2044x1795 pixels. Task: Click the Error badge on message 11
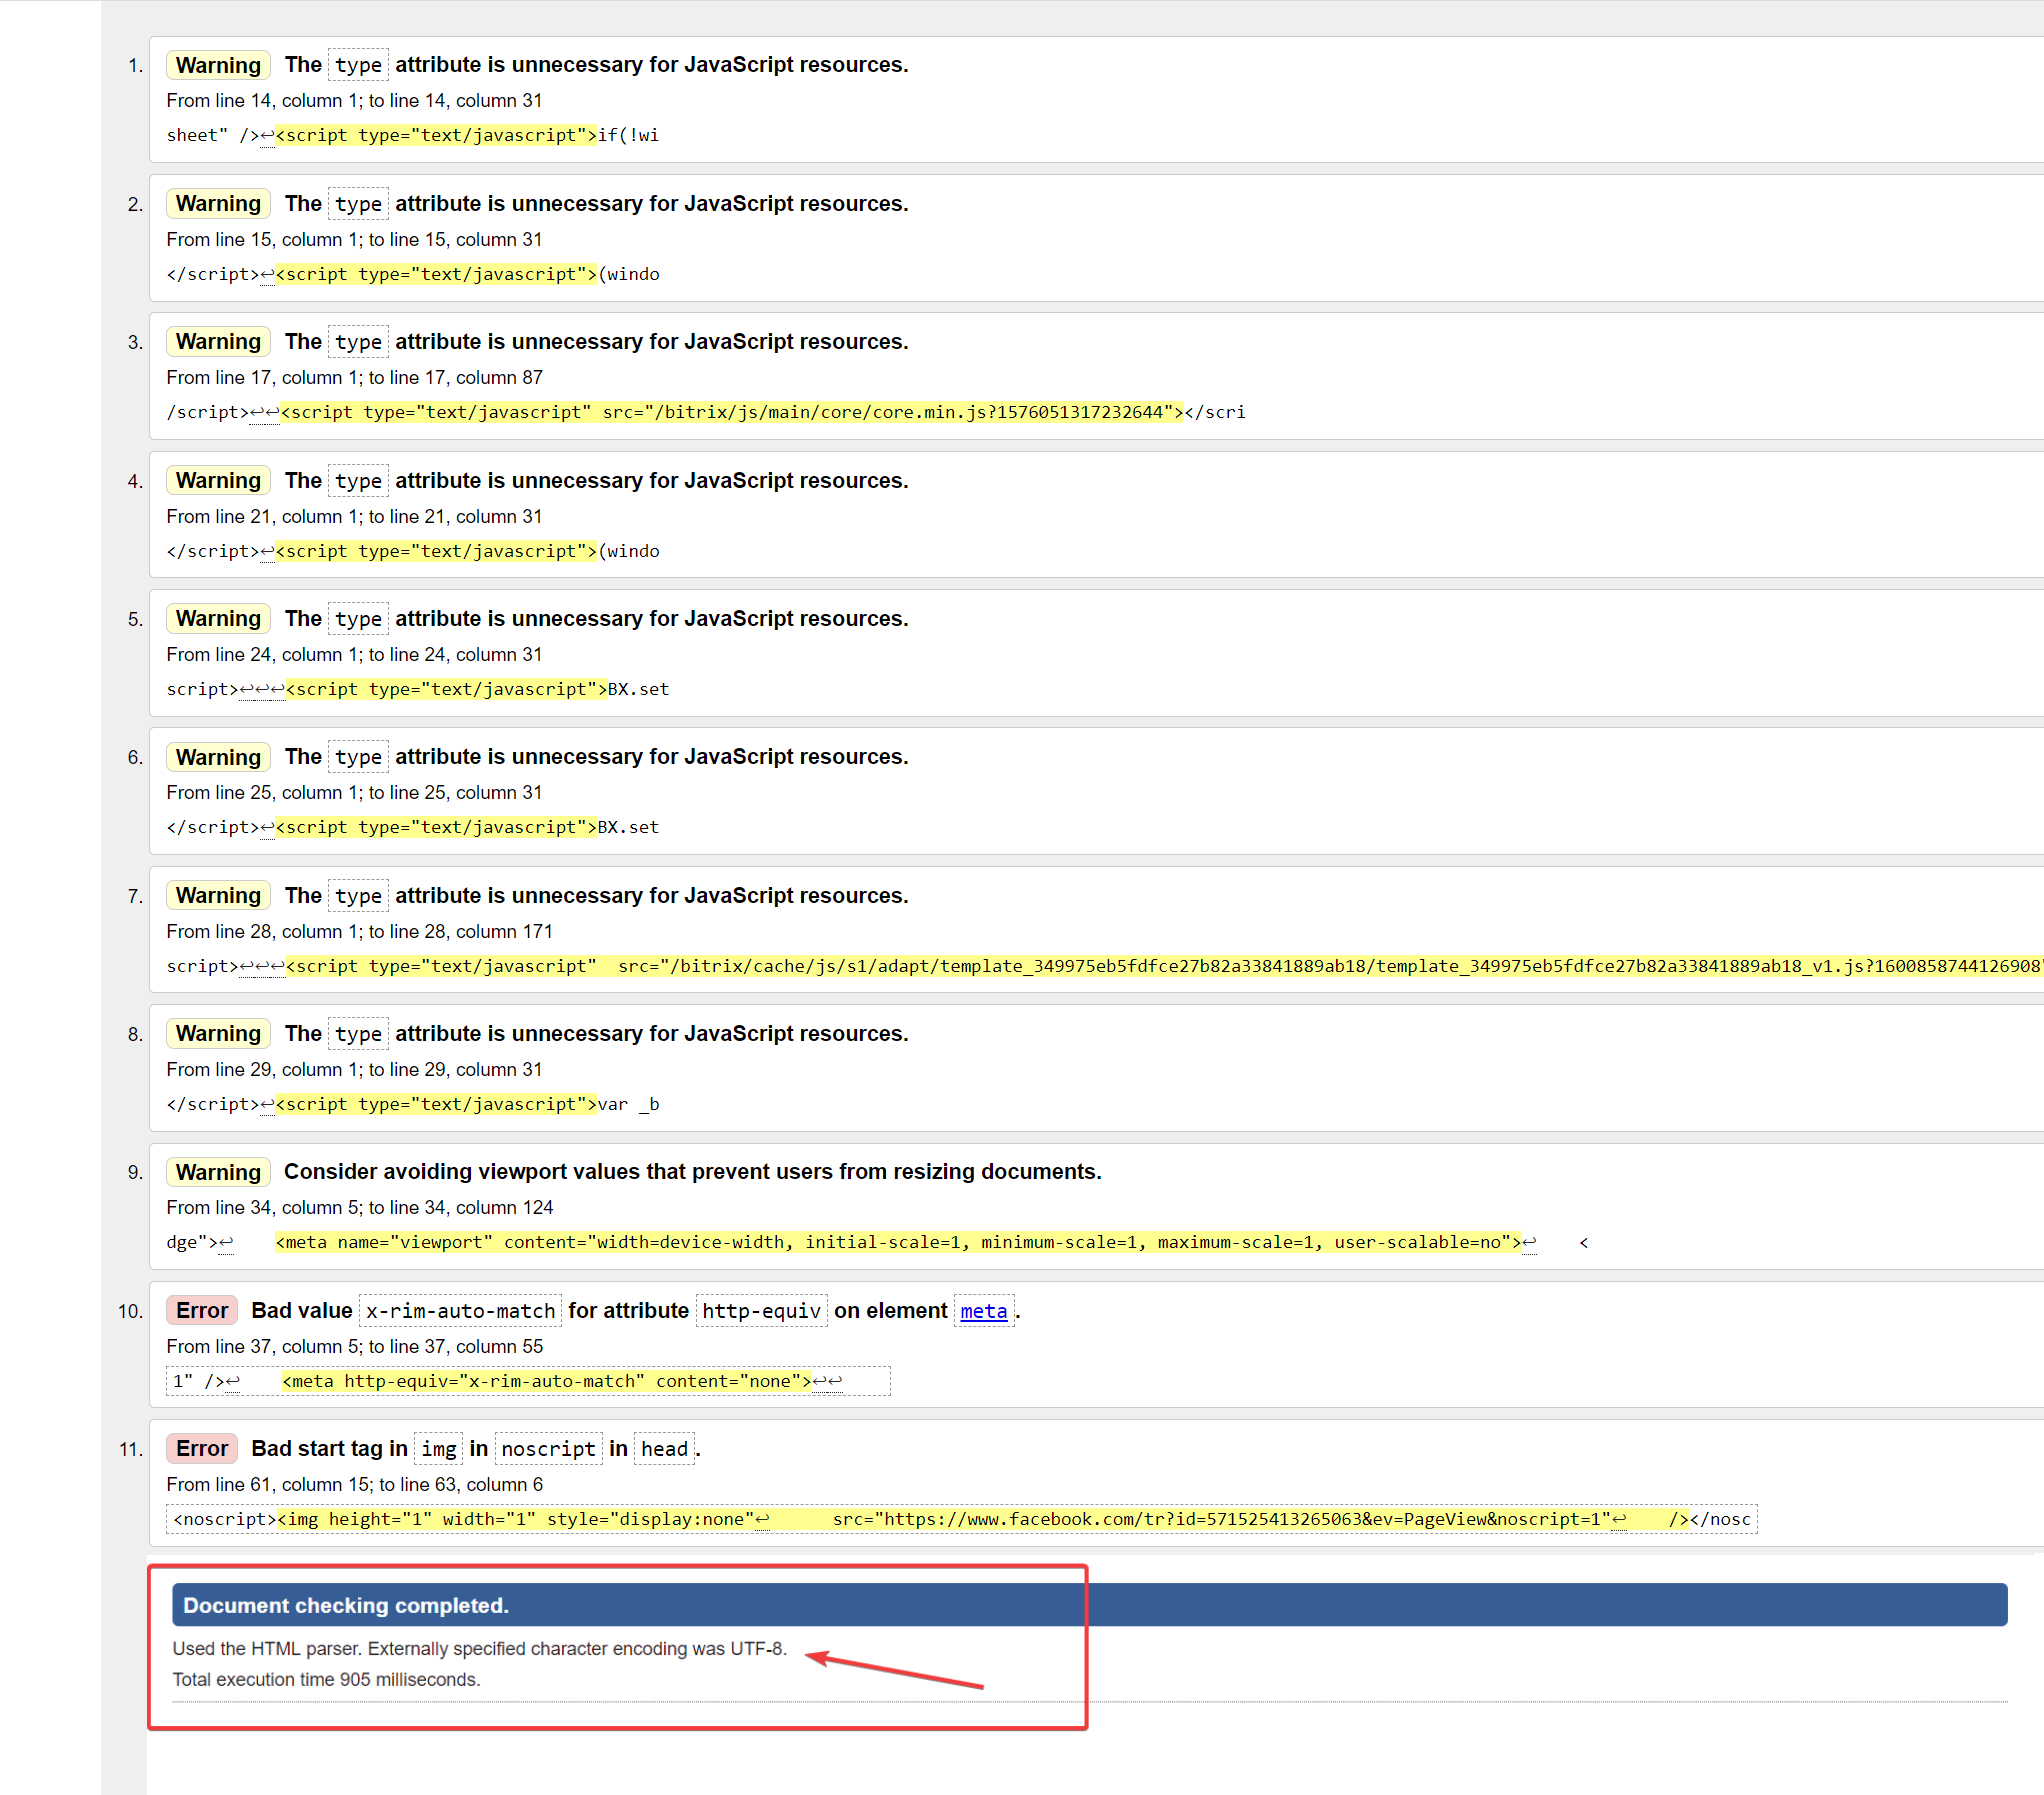(202, 1449)
